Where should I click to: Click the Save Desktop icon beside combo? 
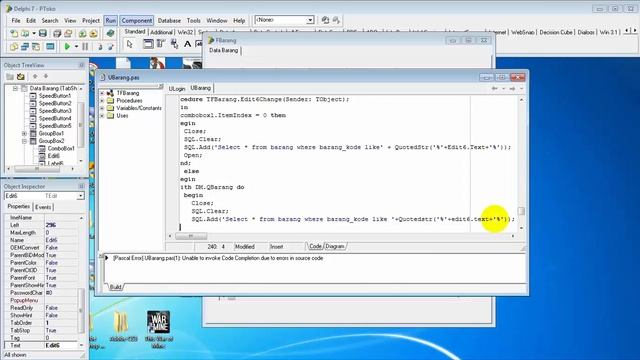click(x=325, y=20)
